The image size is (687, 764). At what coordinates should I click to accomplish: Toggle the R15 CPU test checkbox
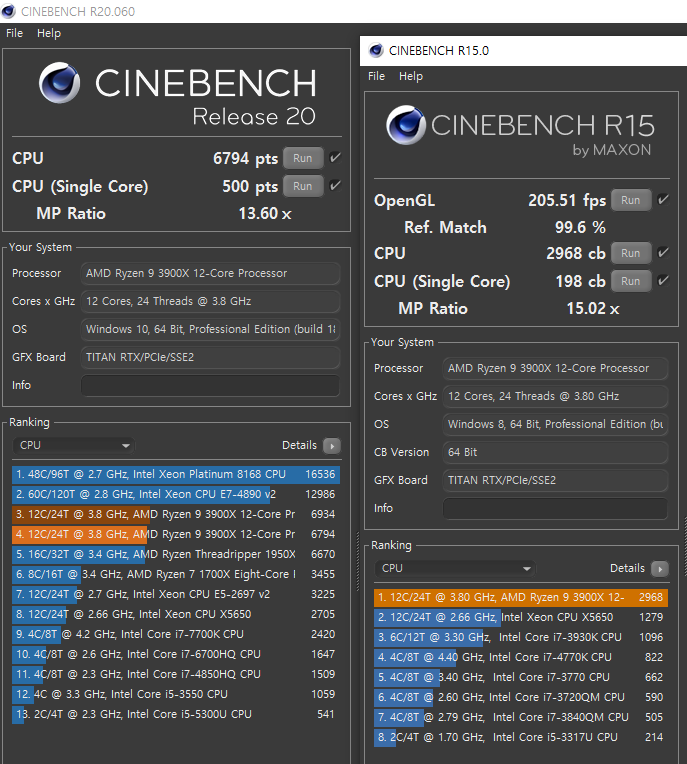[x=663, y=252]
